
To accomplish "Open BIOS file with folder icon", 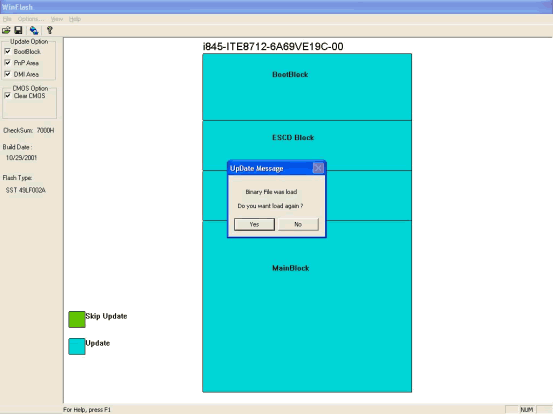I will pos(6,30).
